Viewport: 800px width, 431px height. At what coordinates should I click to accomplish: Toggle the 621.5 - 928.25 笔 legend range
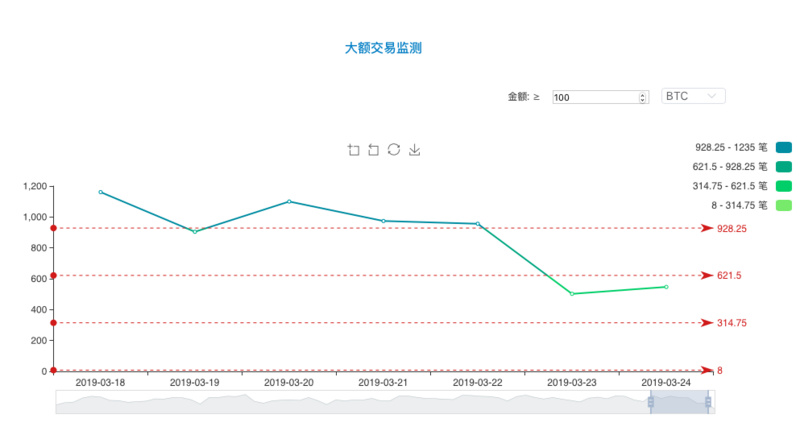742,167
